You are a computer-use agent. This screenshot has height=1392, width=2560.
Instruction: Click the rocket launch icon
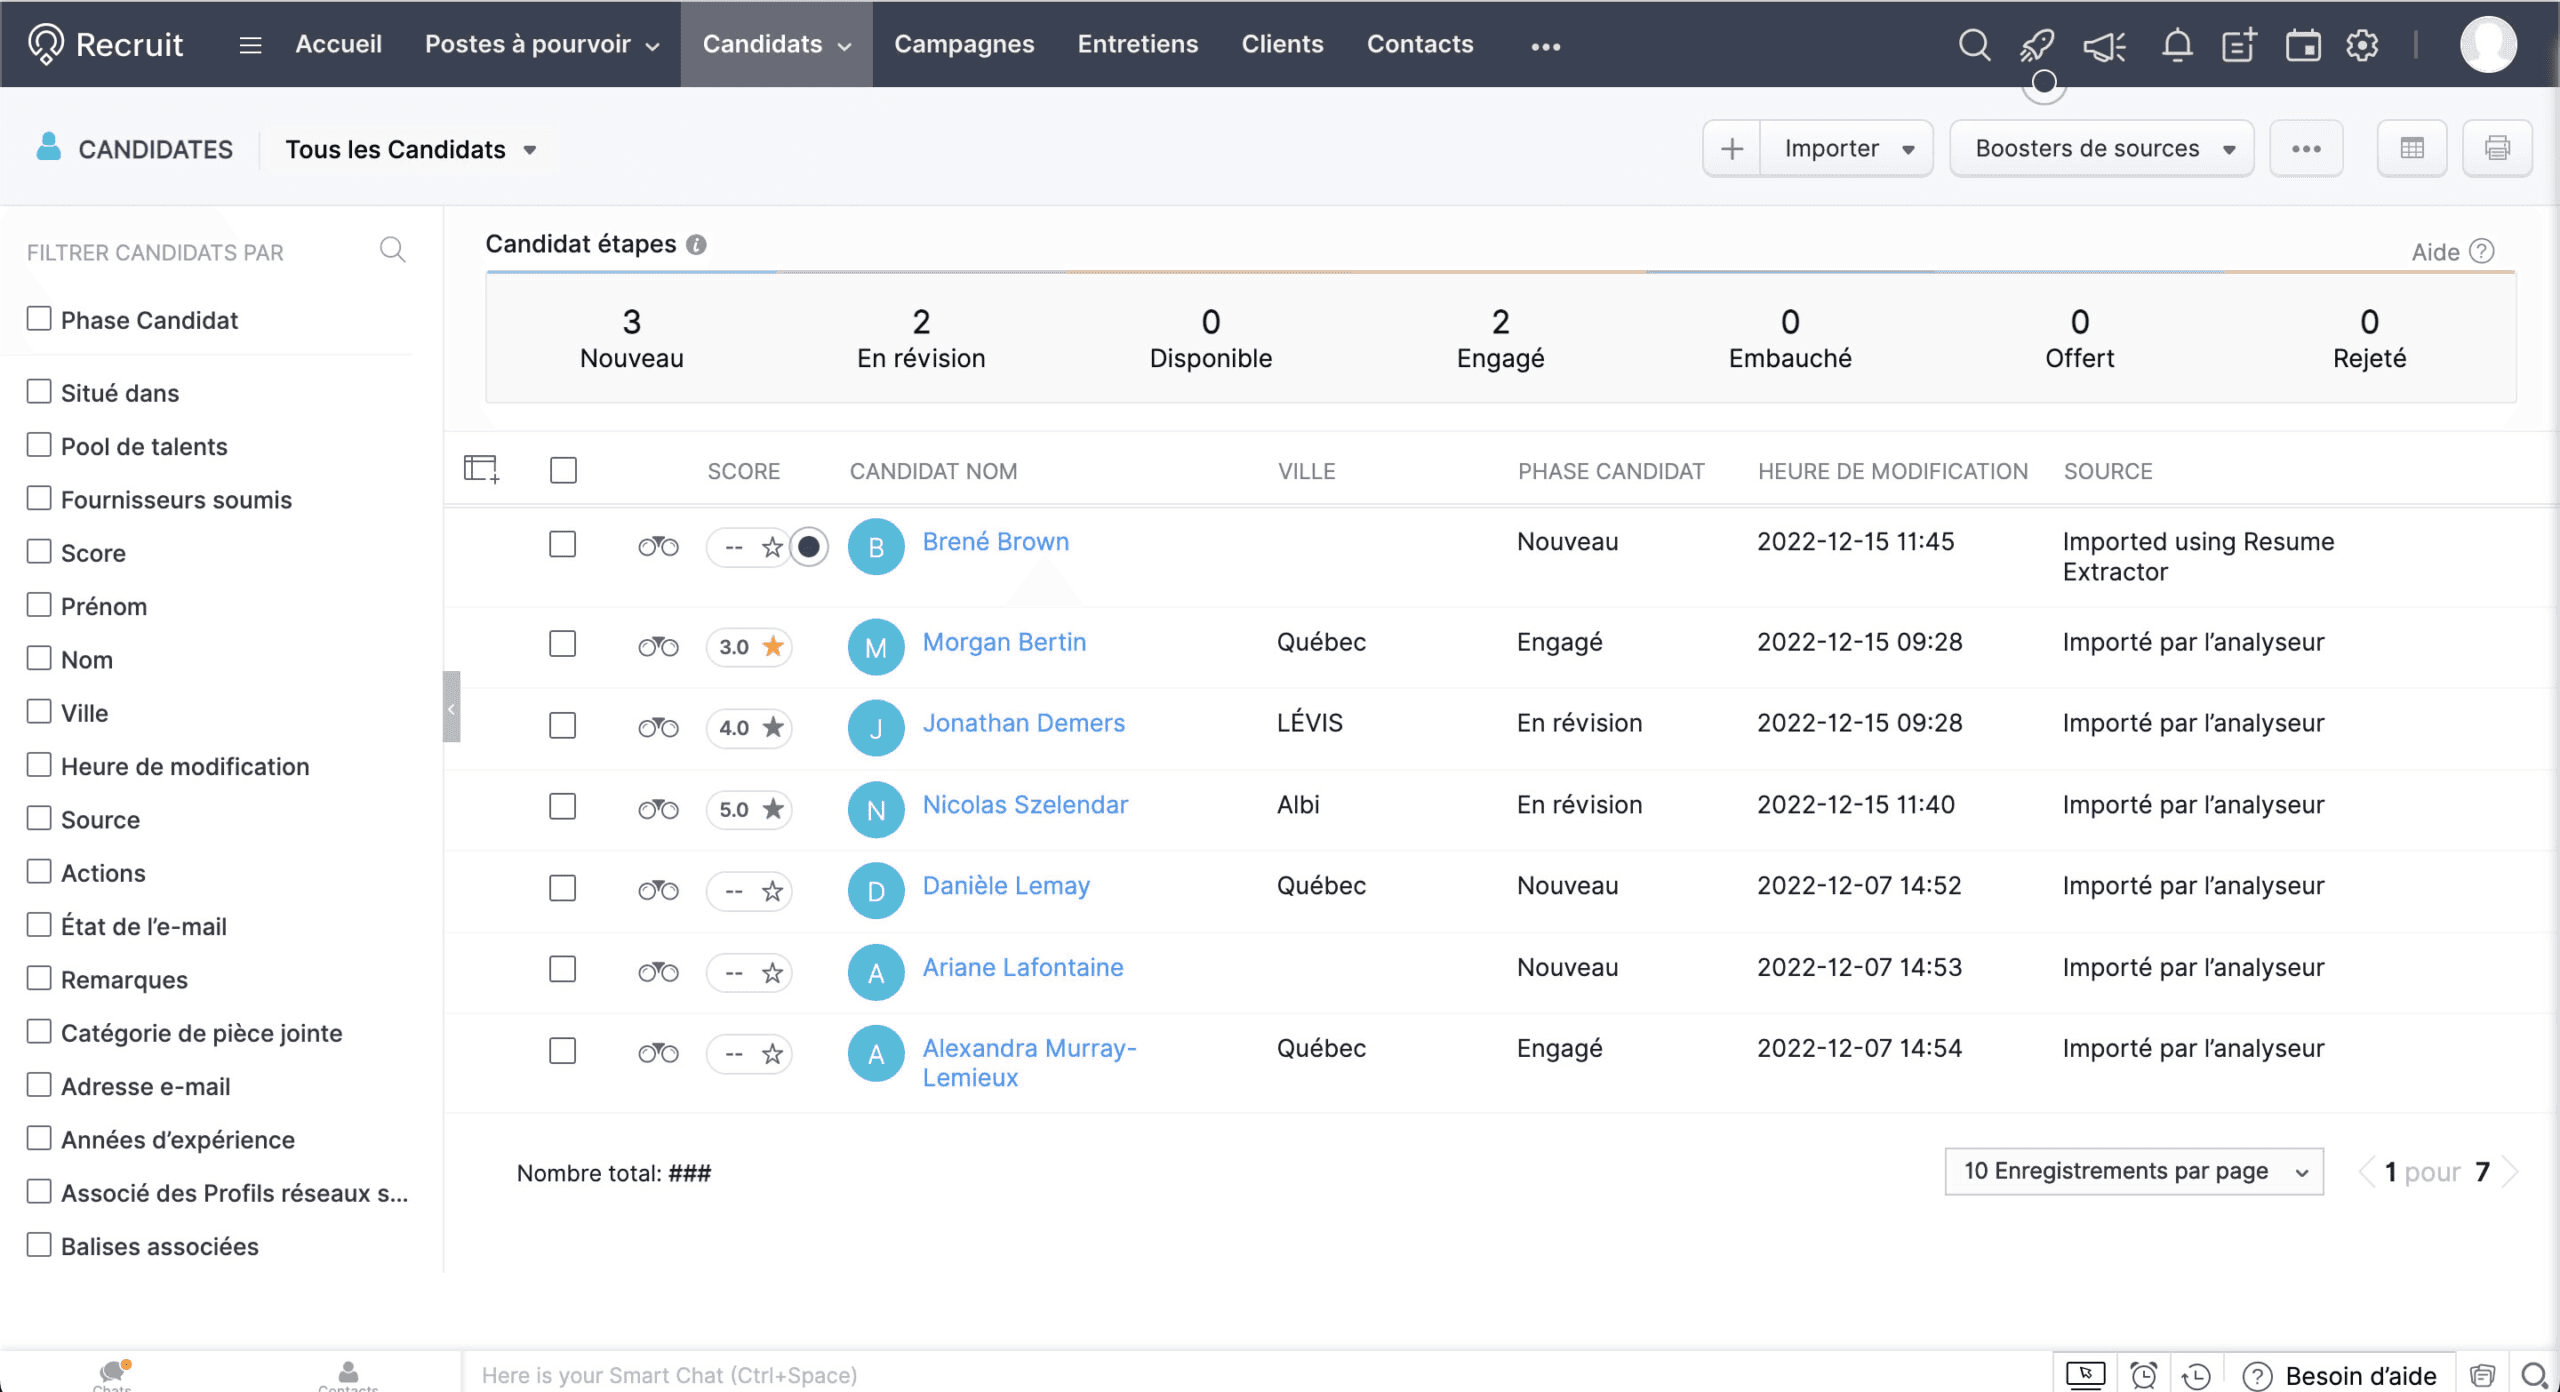click(x=2037, y=45)
